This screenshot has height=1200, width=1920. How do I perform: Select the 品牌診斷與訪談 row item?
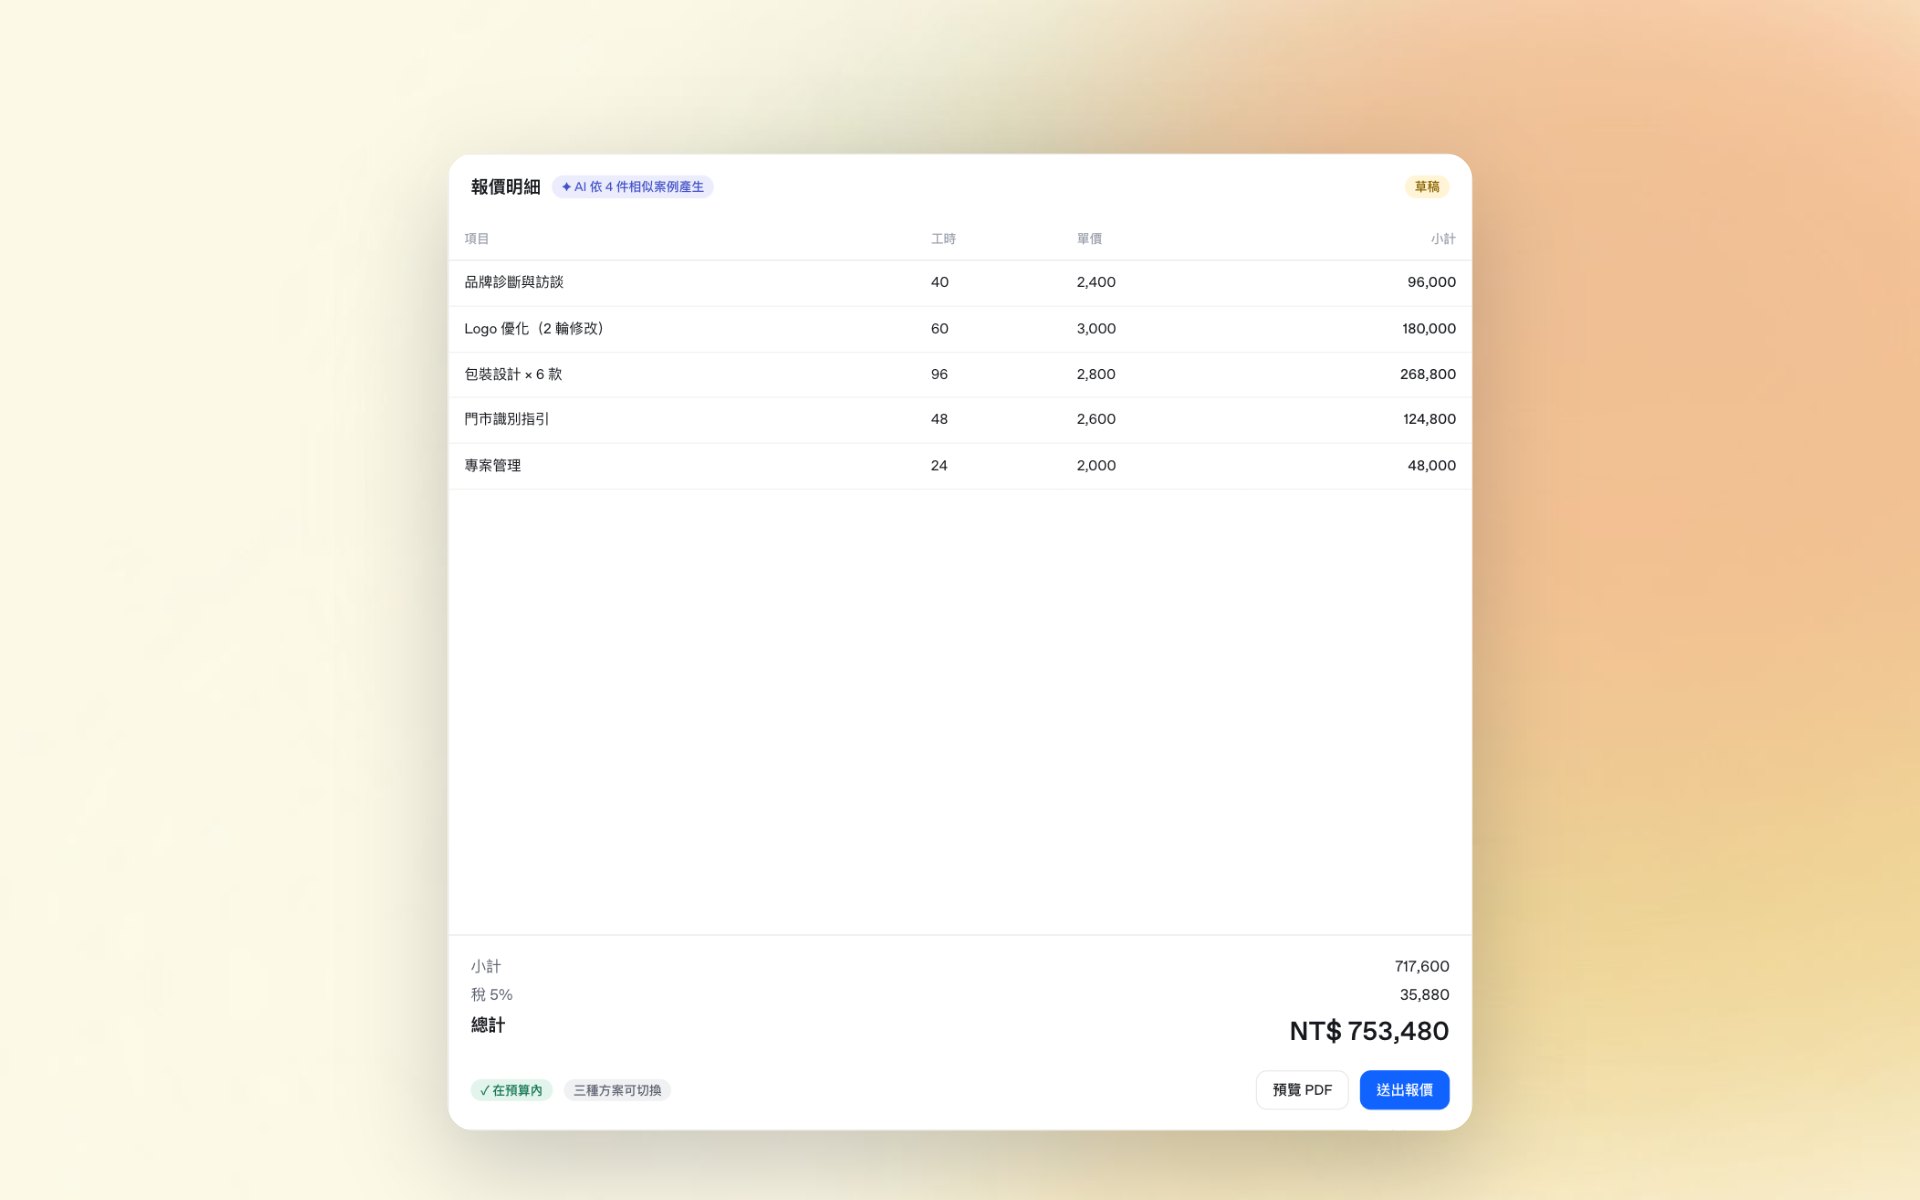coord(514,282)
